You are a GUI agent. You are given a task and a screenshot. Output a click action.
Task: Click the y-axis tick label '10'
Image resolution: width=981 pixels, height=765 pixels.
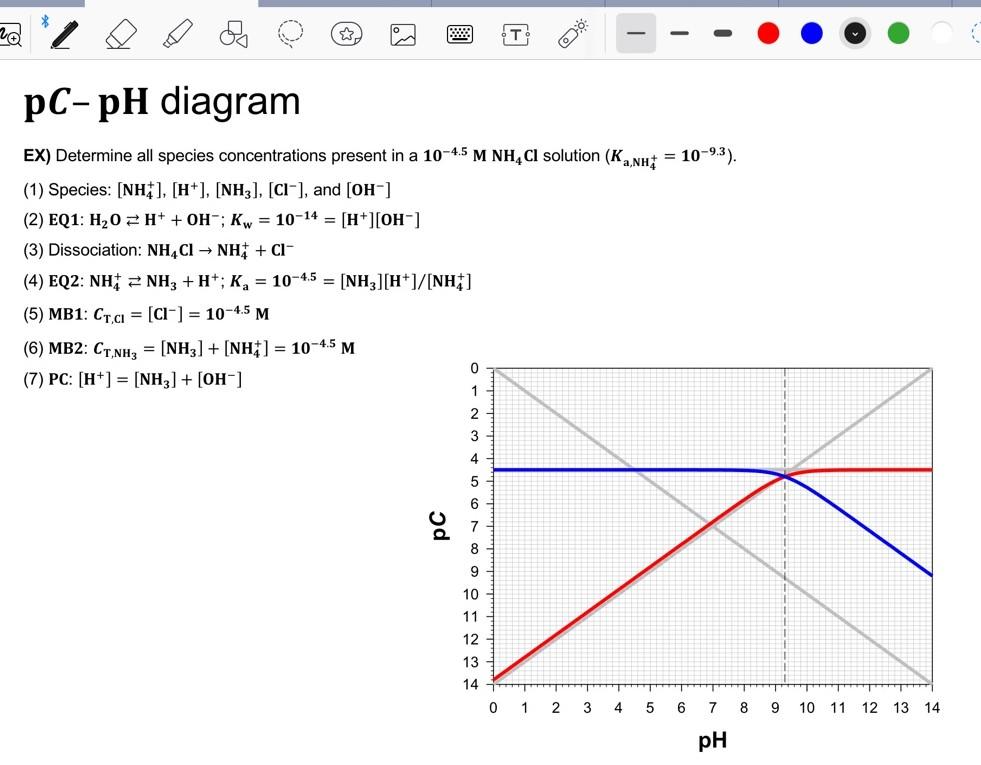[x=470, y=594]
